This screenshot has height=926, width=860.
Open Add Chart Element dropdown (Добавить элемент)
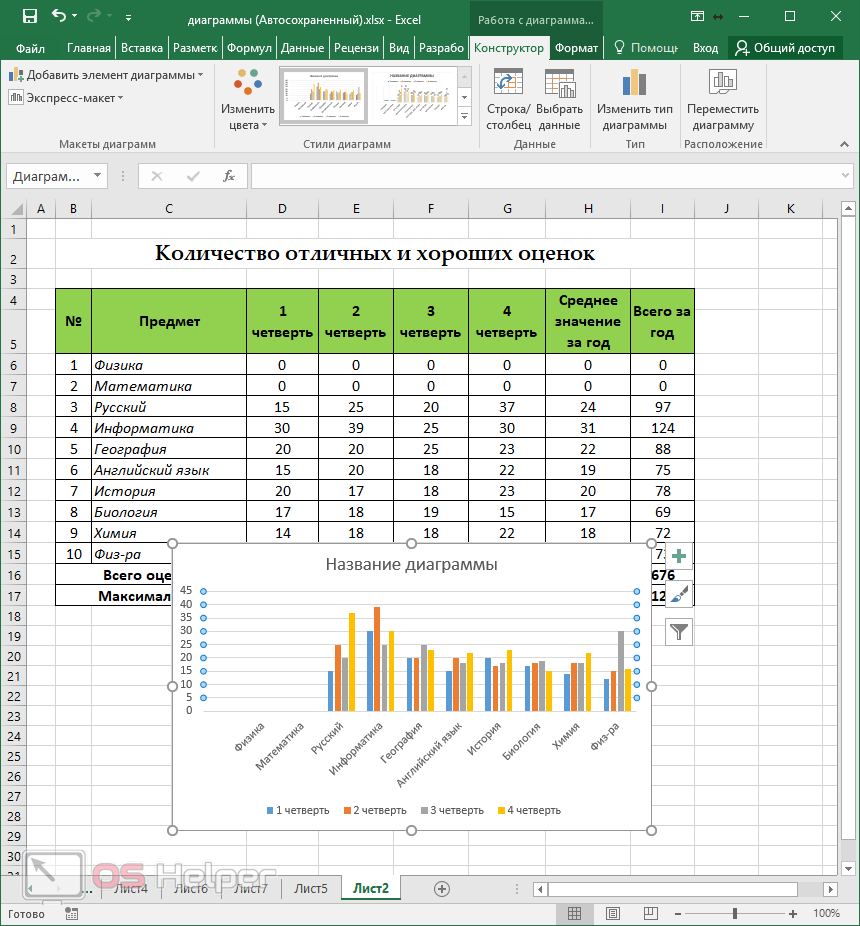click(x=106, y=75)
